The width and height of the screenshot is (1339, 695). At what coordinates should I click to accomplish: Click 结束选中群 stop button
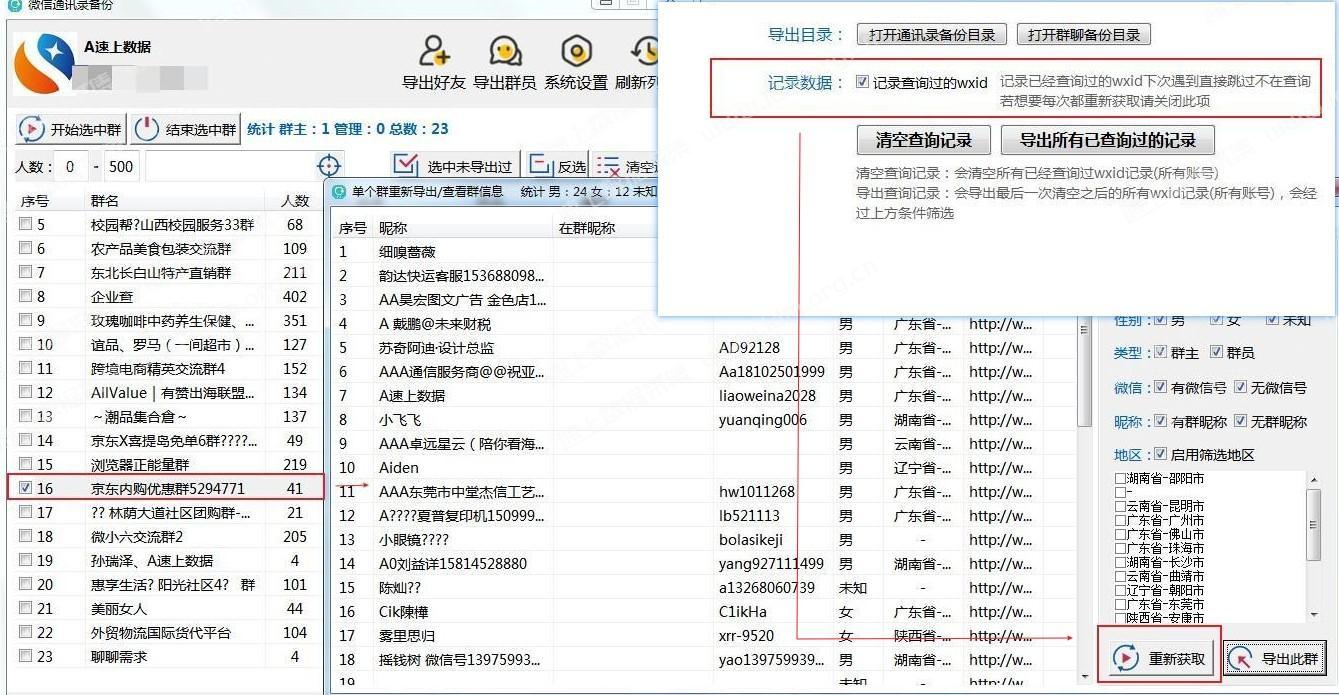click(187, 129)
